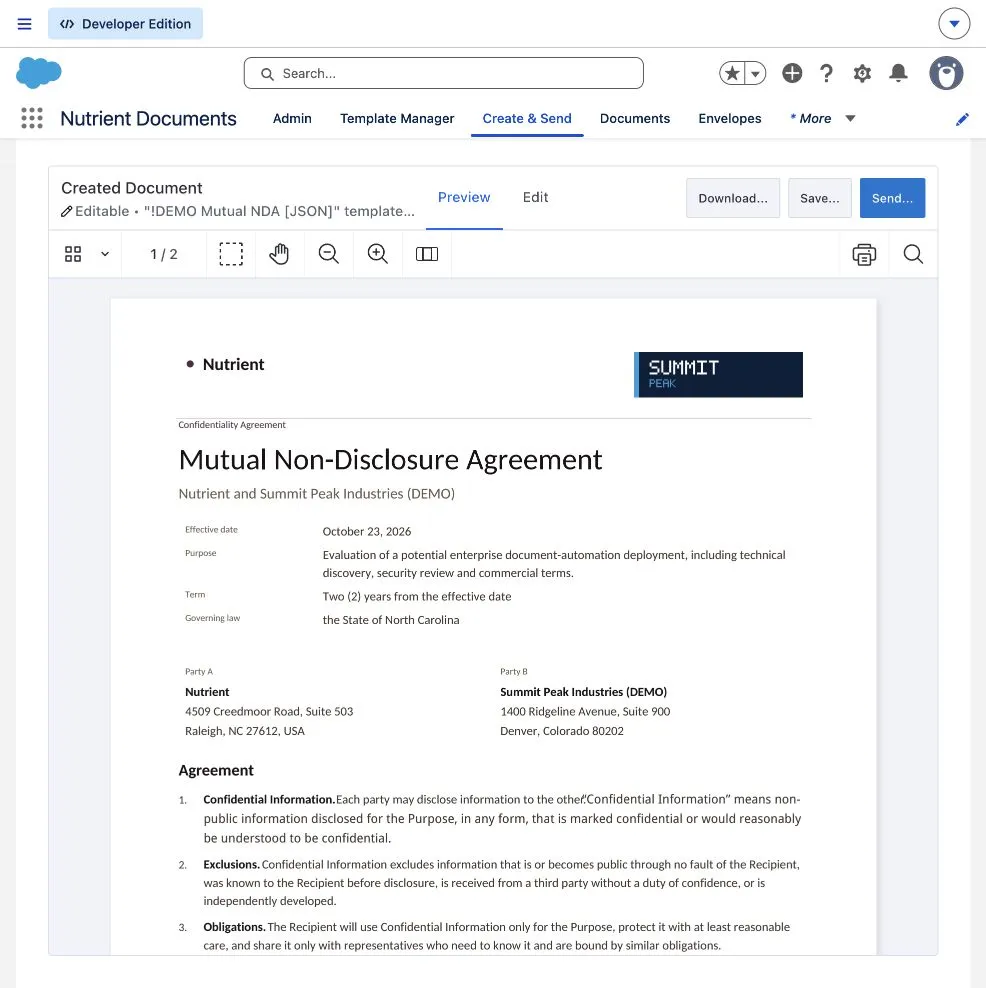Click the 'Created Document' heading
The width and height of the screenshot is (986, 988).
132,188
